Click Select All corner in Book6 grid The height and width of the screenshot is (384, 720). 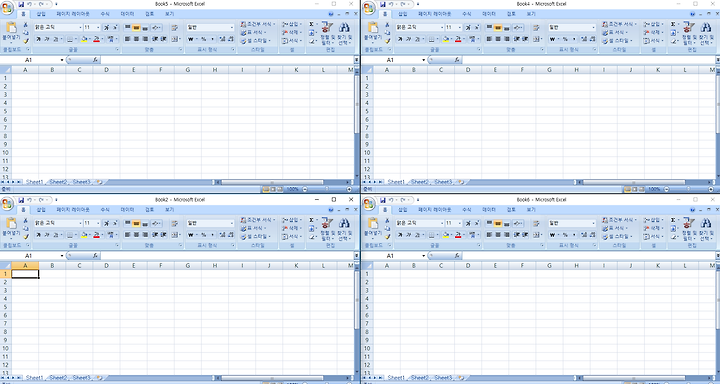pos(367,265)
